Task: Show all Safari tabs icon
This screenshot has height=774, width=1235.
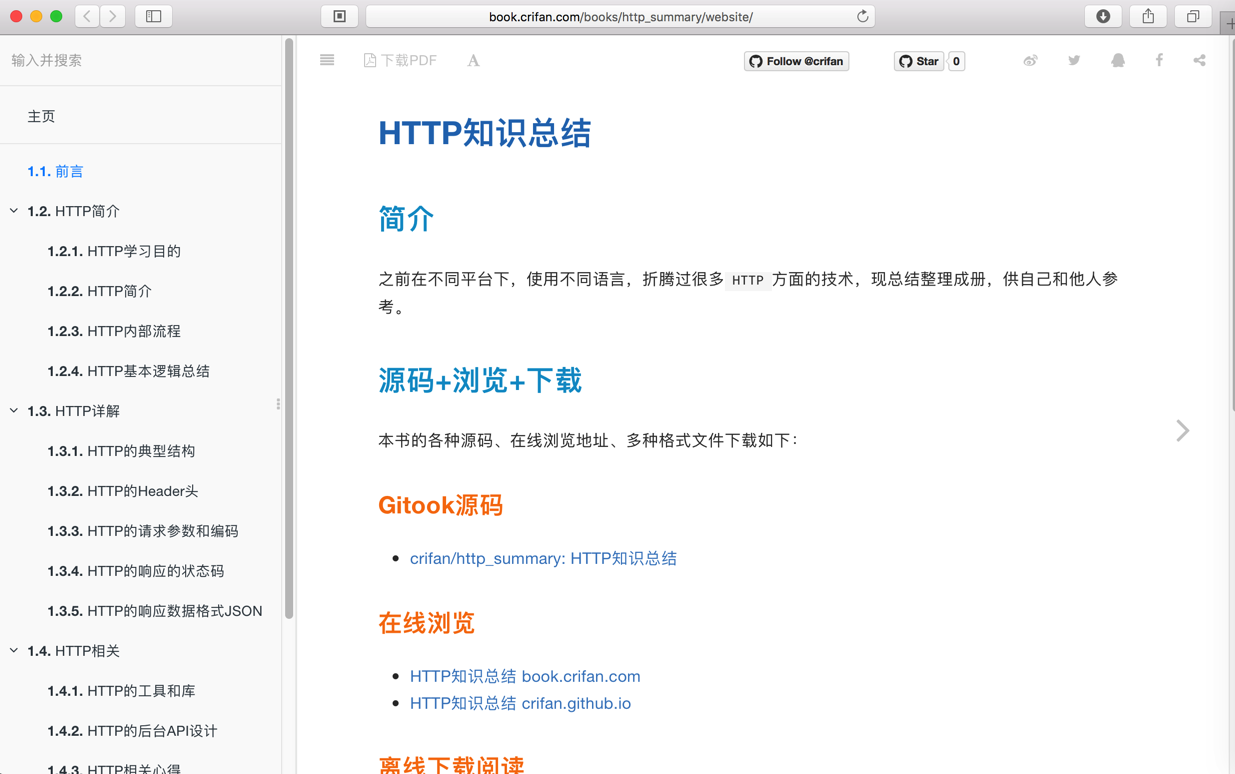Action: [x=1193, y=16]
